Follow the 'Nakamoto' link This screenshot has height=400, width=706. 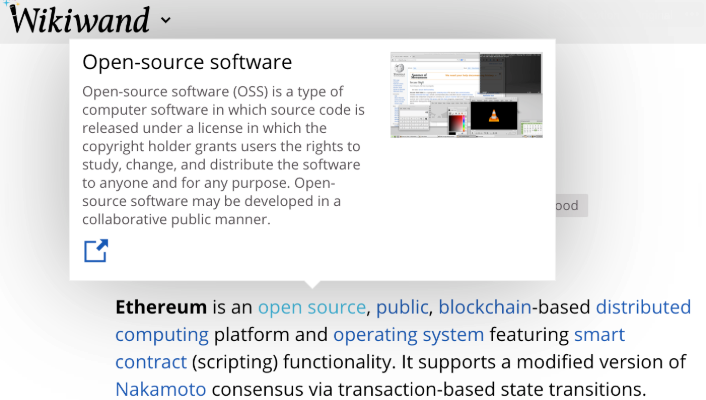(x=161, y=390)
